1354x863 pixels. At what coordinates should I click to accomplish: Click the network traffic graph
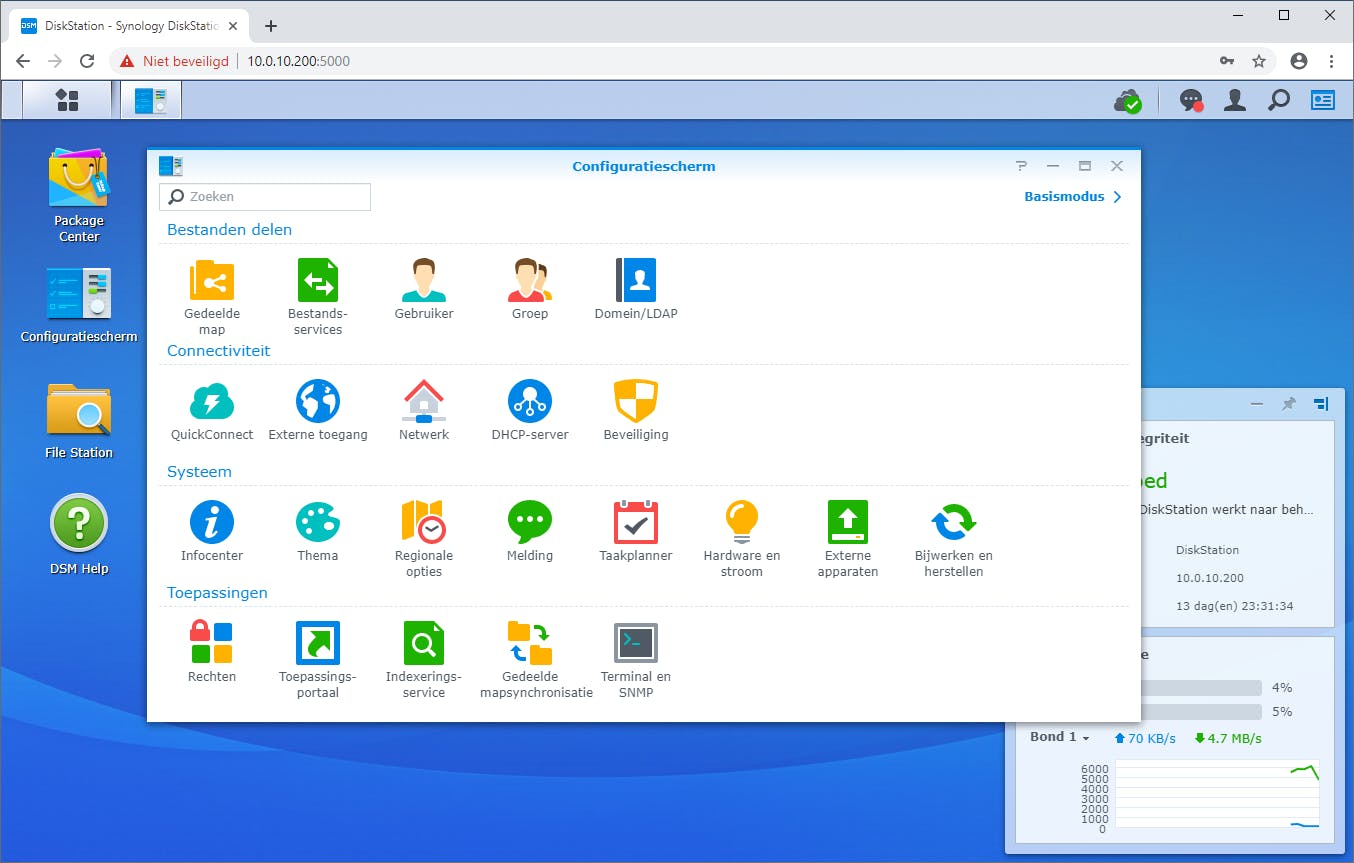(1217, 794)
